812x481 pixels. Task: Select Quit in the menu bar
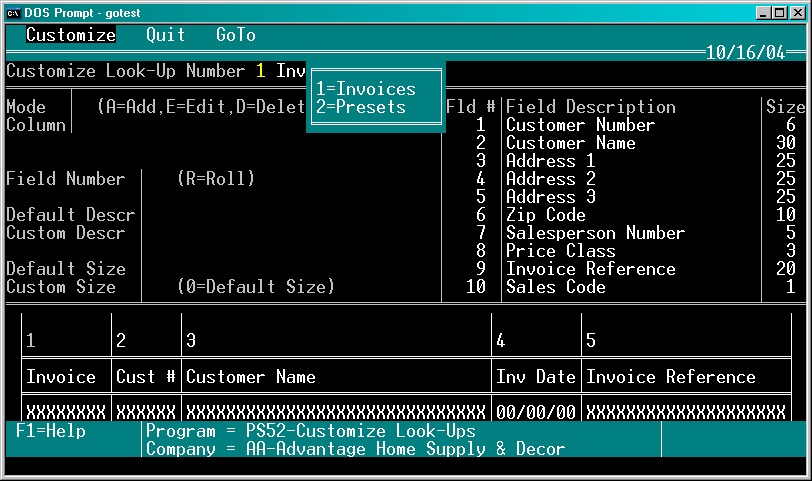(165, 35)
